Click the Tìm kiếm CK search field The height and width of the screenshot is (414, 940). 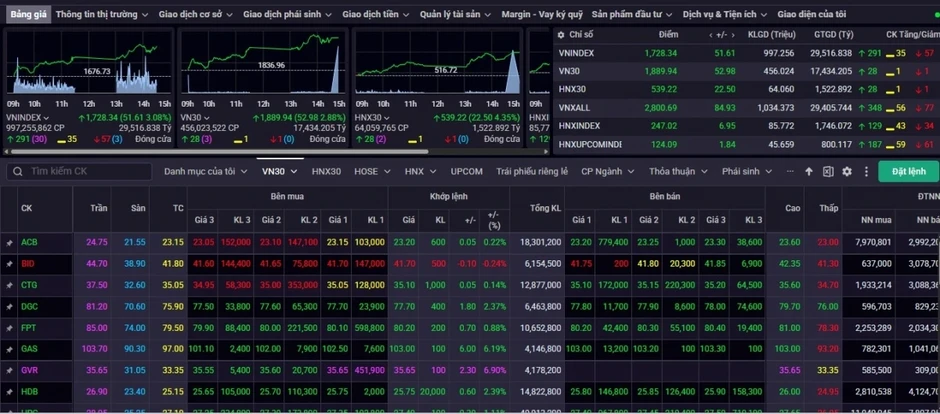[79, 171]
